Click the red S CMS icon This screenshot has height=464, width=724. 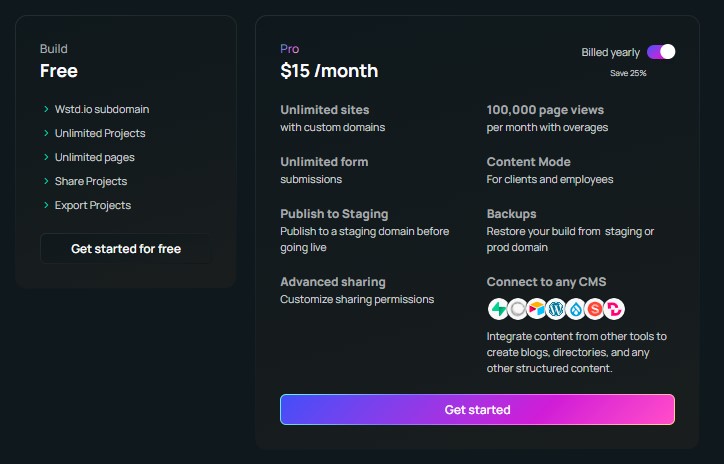(595, 309)
